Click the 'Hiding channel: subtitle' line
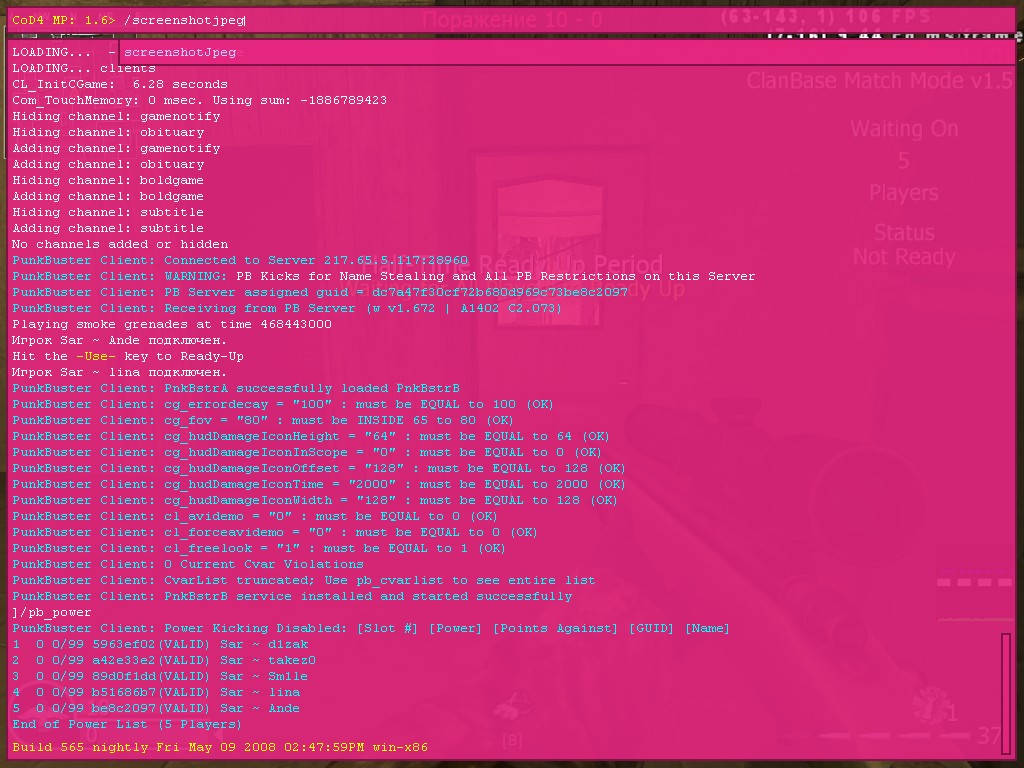Screen dimensions: 1024x768 click(108, 212)
